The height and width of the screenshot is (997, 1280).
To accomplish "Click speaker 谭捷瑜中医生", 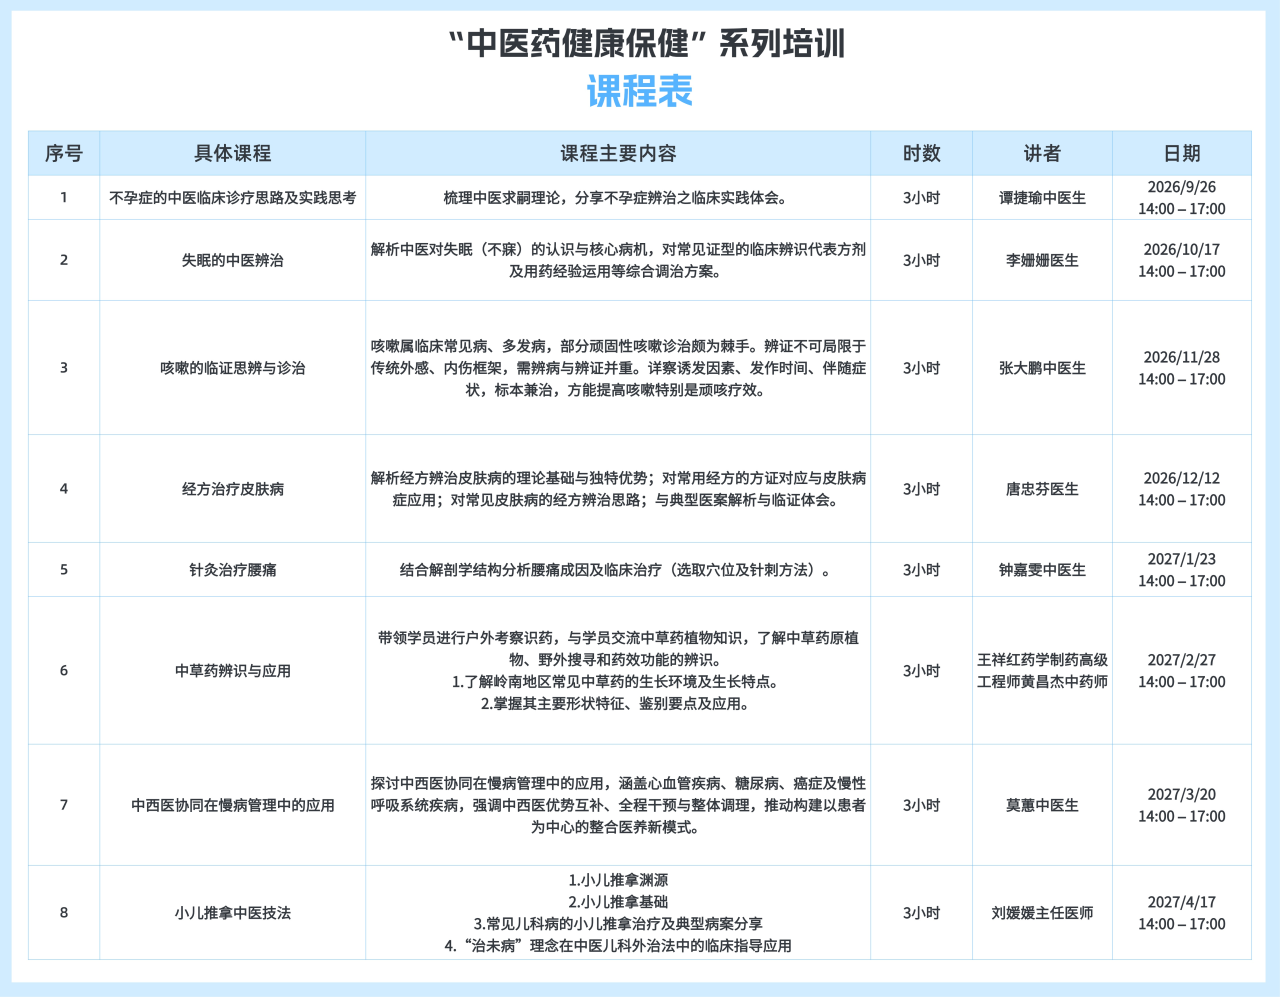I will point(1042,198).
